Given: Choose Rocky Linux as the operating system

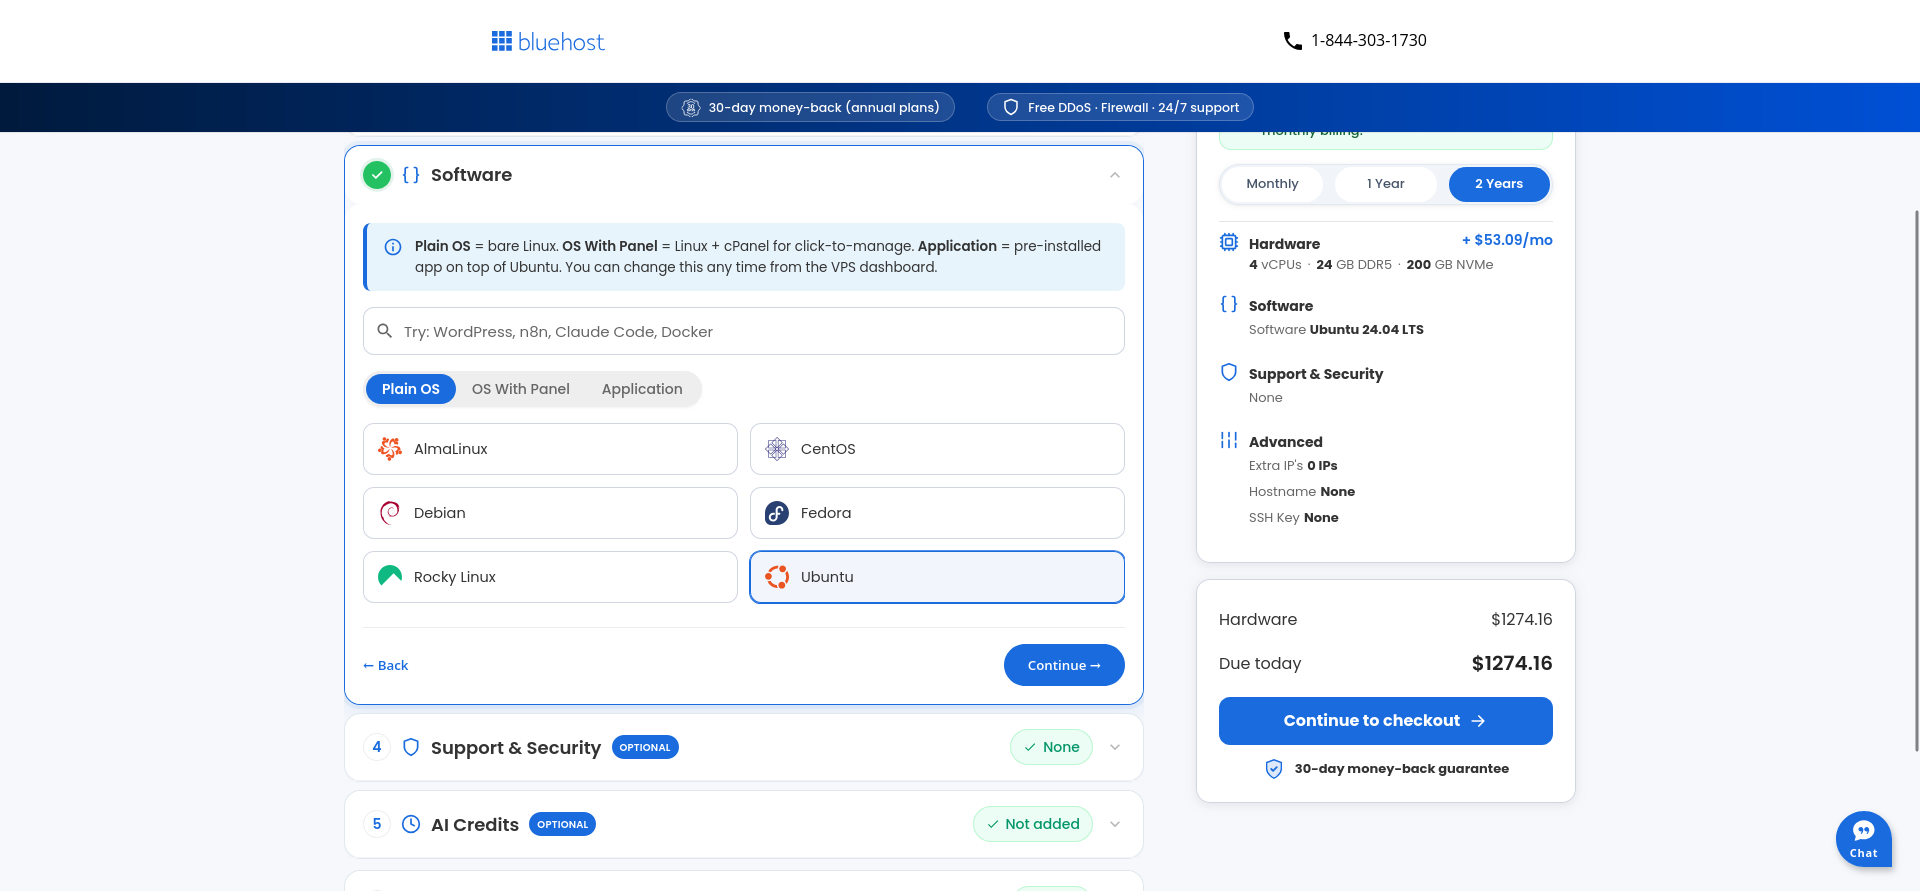Looking at the screenshot, I should 550,577.
